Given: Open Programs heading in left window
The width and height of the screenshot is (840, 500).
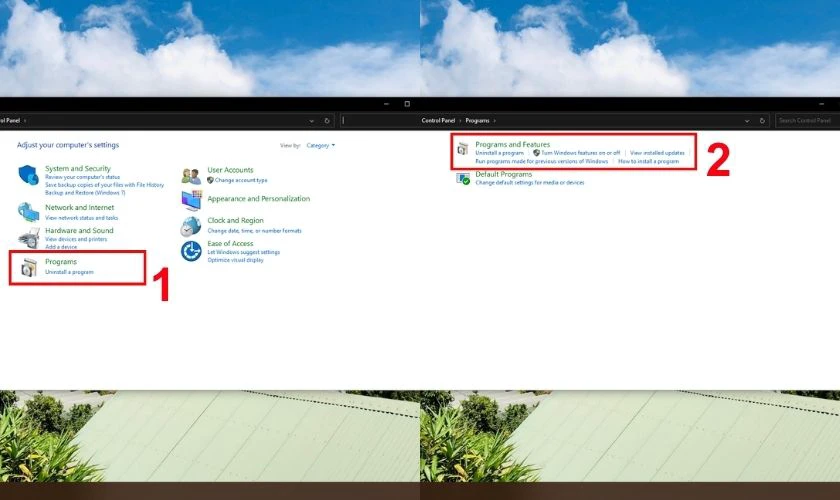Looking at the screenshot, I should (x=61, y=262).
